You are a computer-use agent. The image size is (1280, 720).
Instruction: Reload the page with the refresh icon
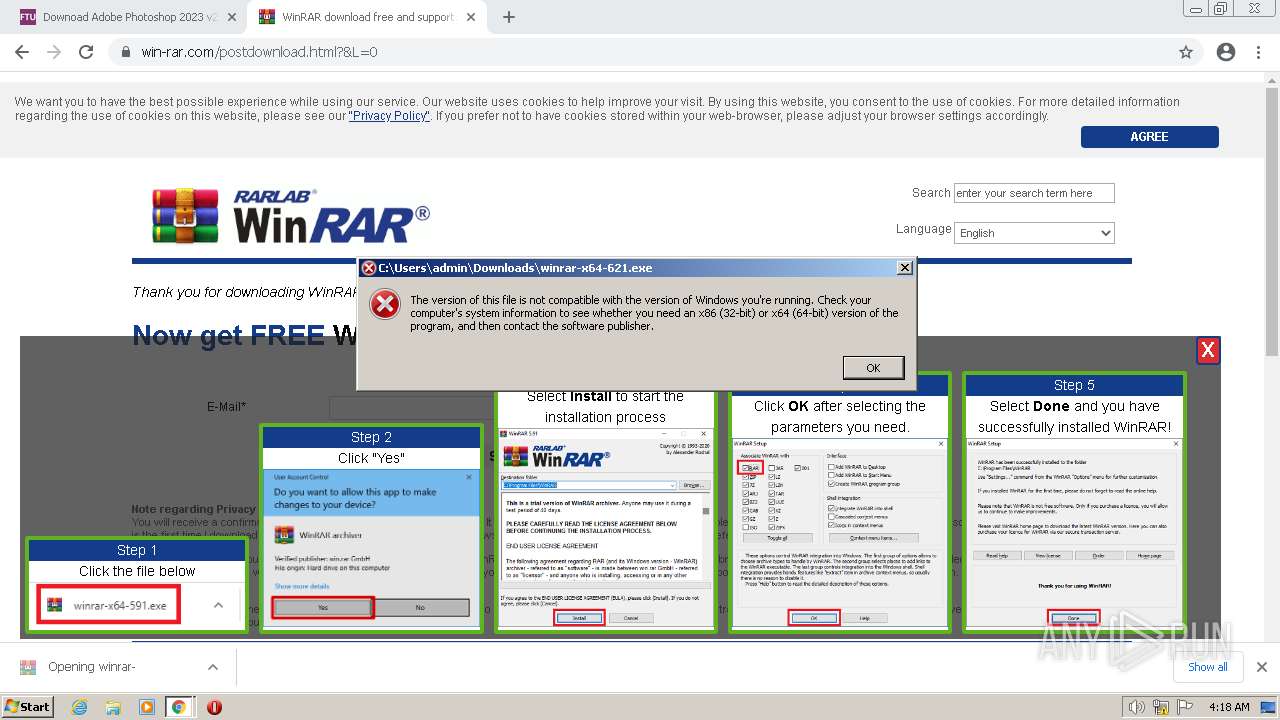coord(86,52)
